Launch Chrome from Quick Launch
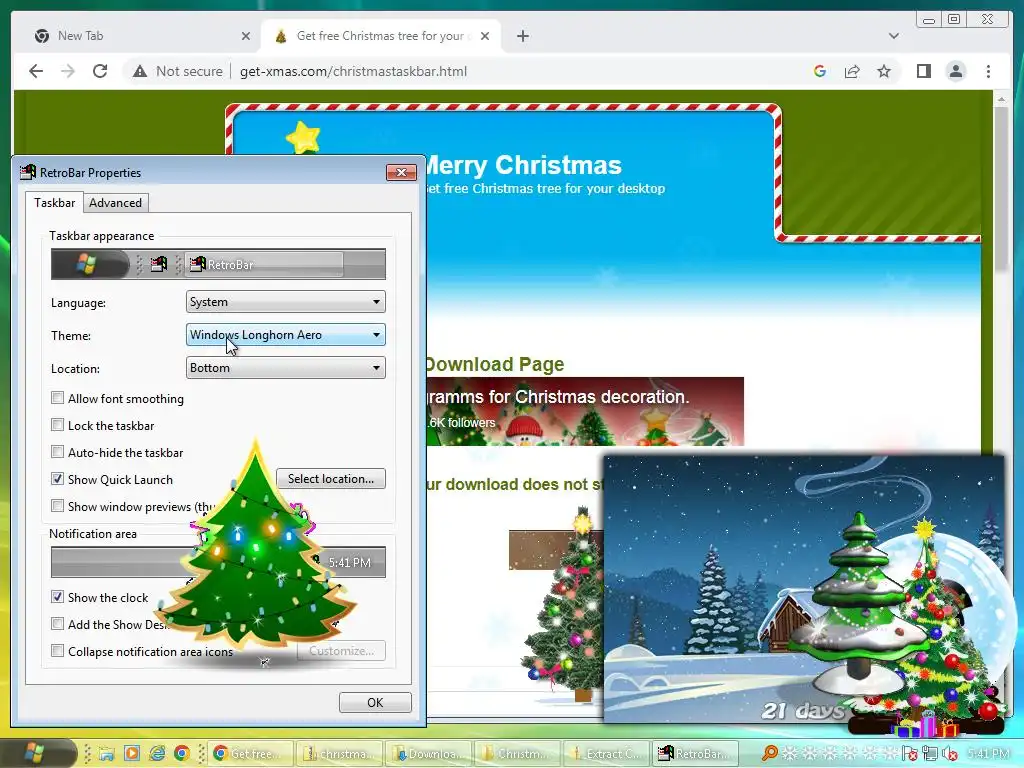 182,754
